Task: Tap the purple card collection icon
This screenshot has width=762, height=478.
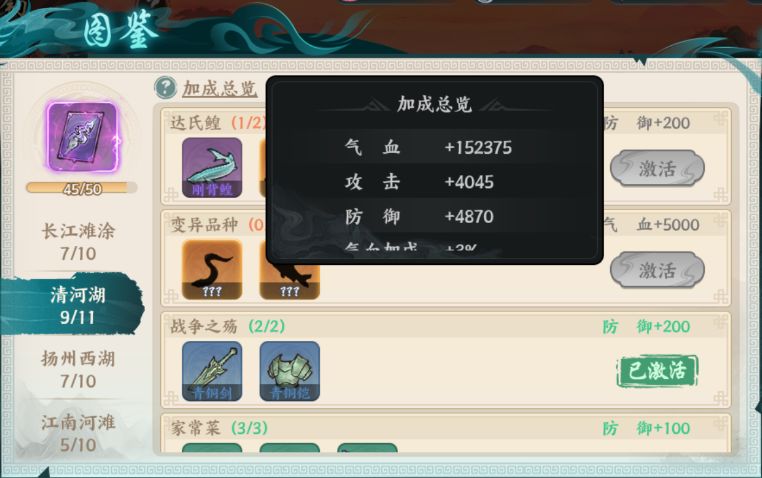Action: pos(82,137)
